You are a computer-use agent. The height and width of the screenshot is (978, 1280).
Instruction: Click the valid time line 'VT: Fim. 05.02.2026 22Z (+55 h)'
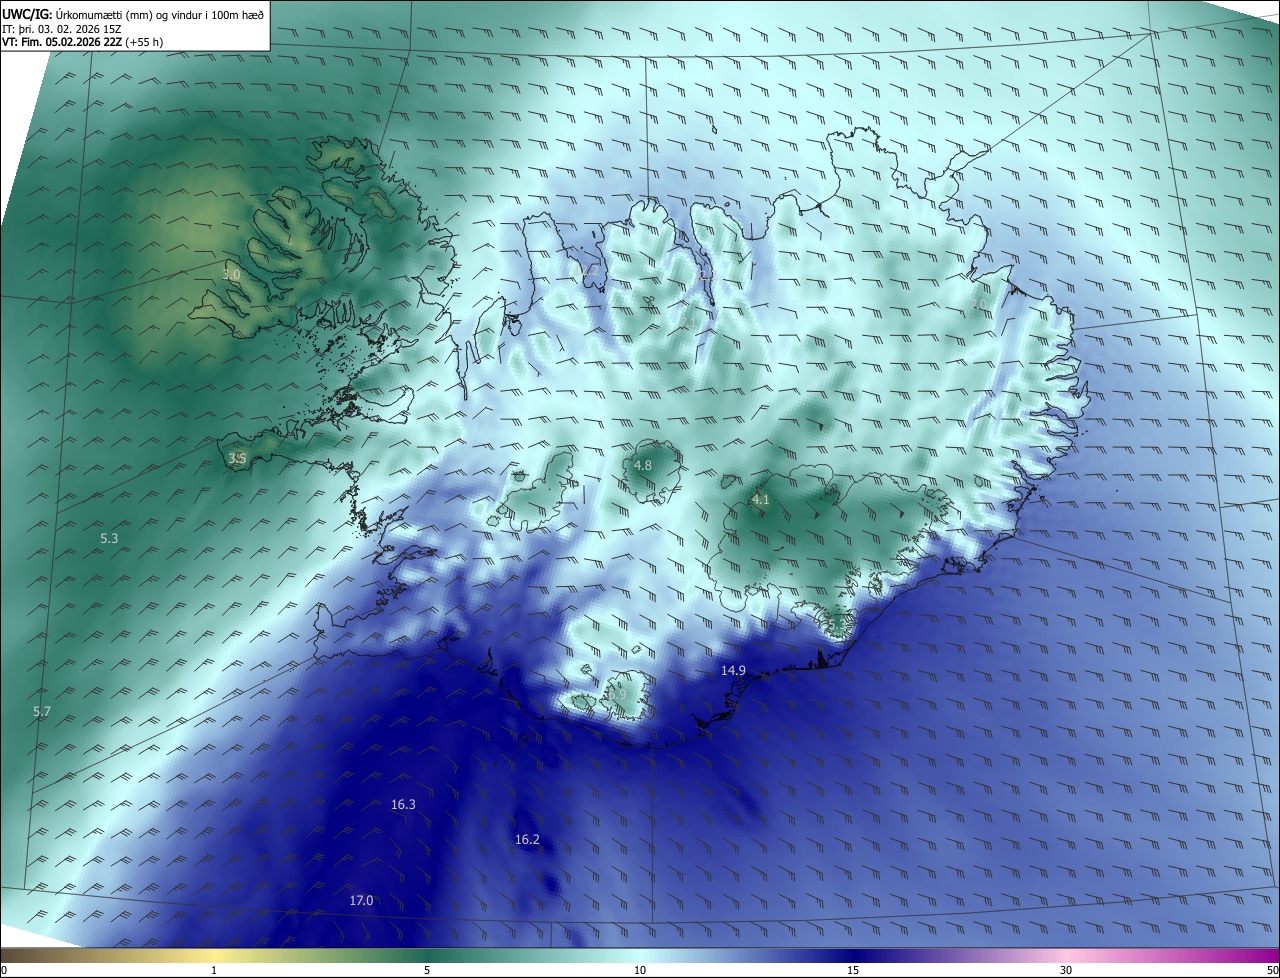point(82,42)
